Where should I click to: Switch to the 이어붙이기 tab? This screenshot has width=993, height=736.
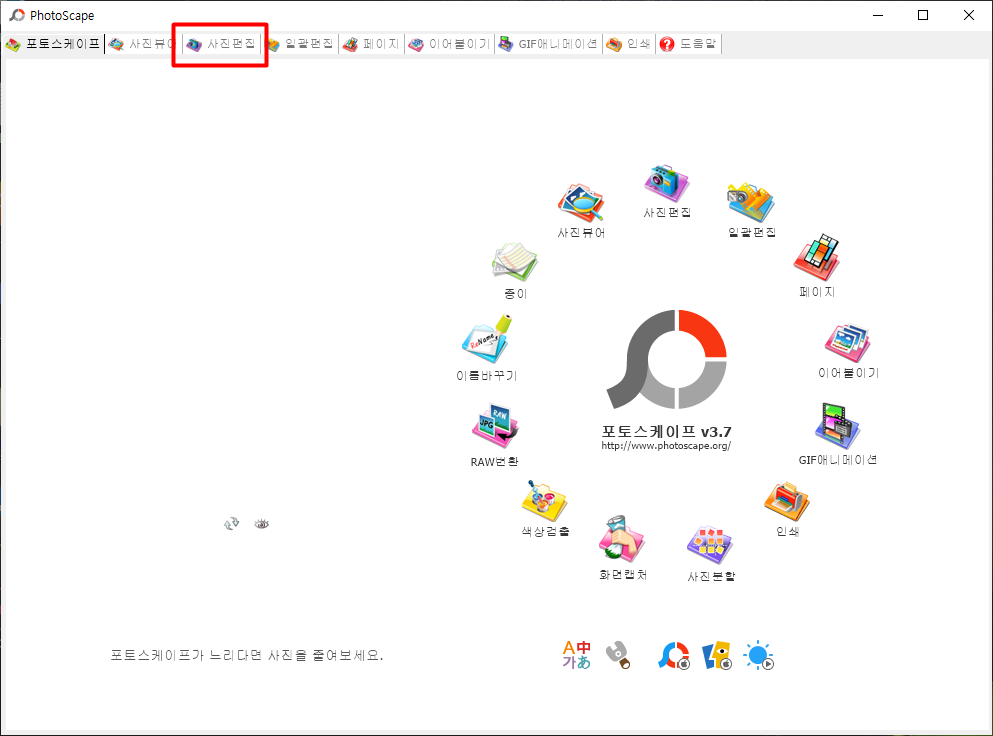tap(450, 44)
